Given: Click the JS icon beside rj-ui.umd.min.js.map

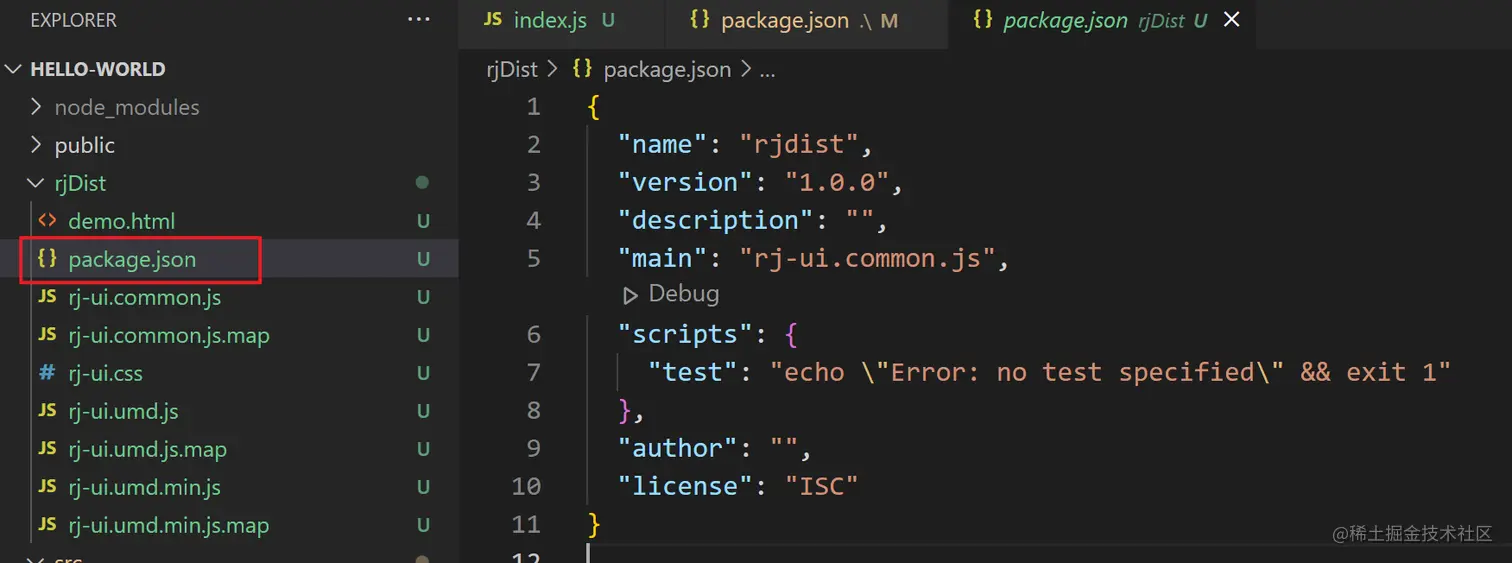Looking at the screenshot, I should pos(47,524).
